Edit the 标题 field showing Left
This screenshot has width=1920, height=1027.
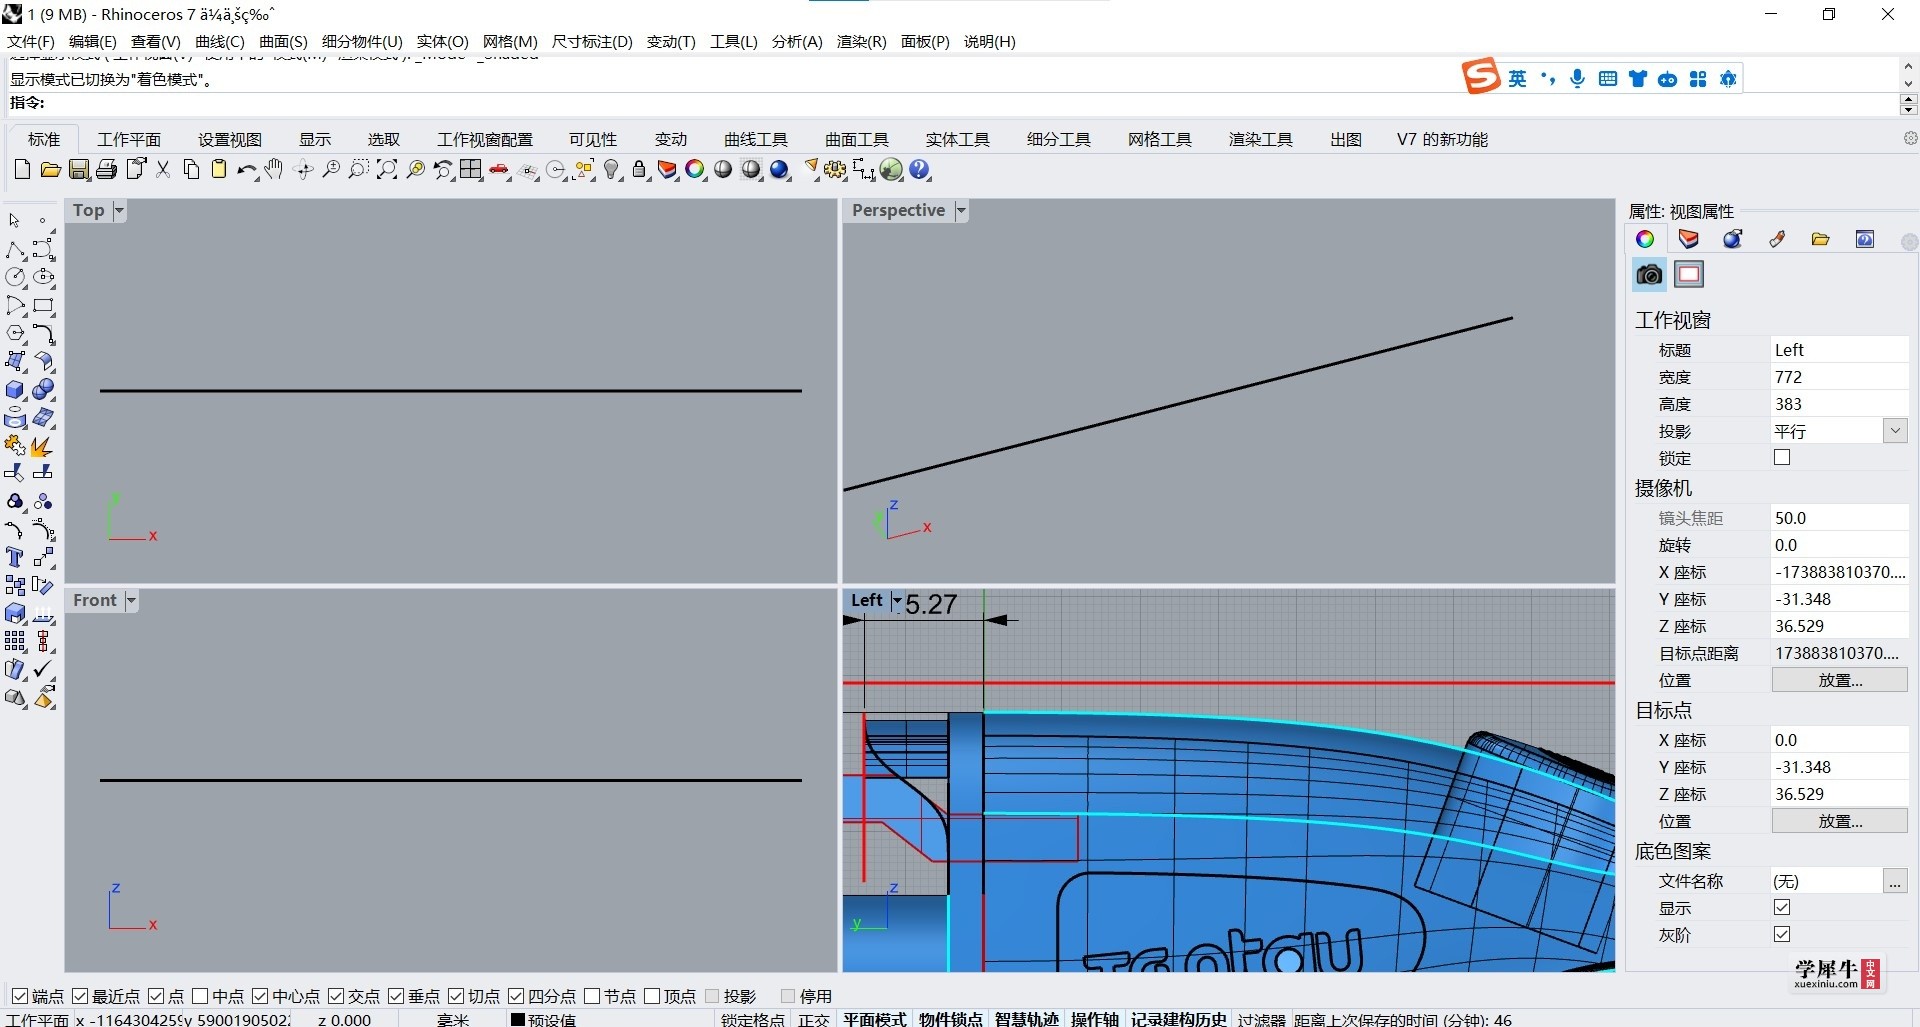1839,350
